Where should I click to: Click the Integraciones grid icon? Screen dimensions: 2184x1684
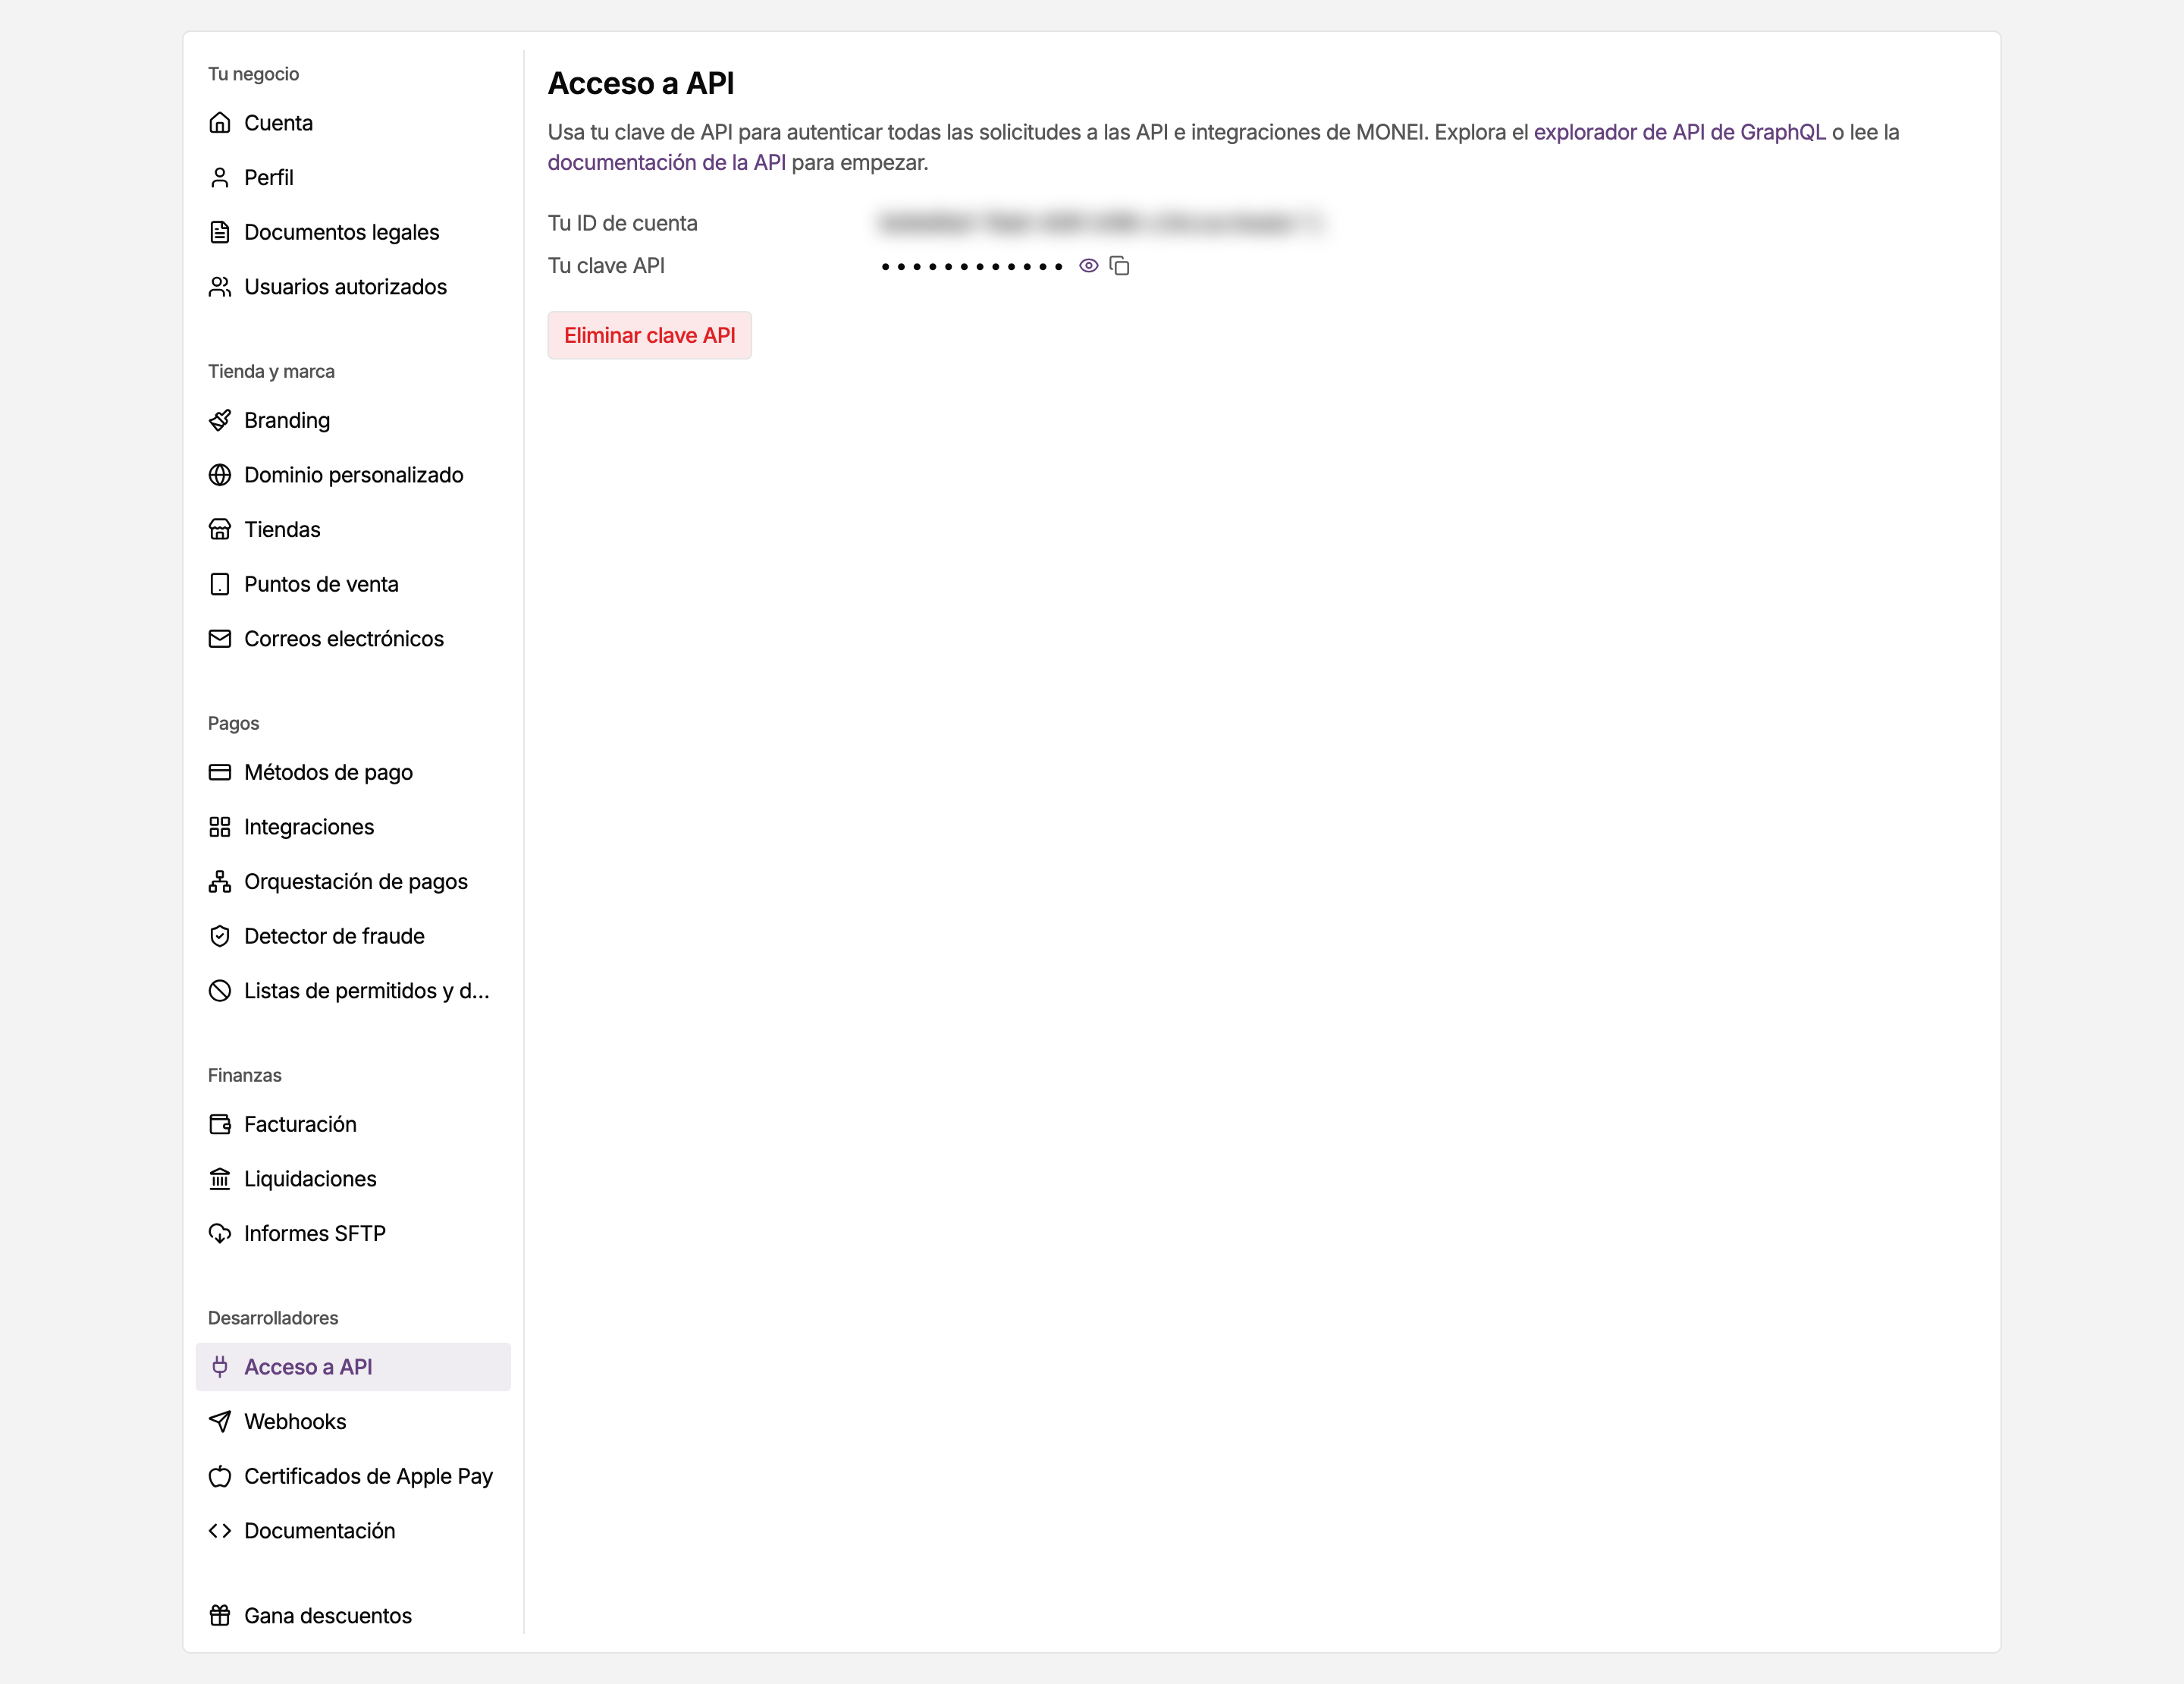click(220, 827)
